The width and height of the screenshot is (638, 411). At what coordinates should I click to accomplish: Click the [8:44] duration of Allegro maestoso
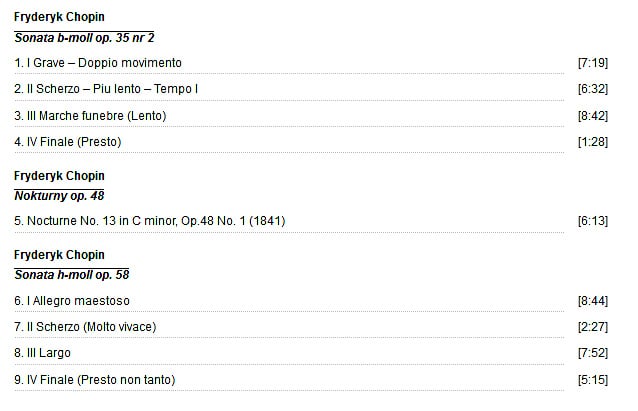[593, 301]
